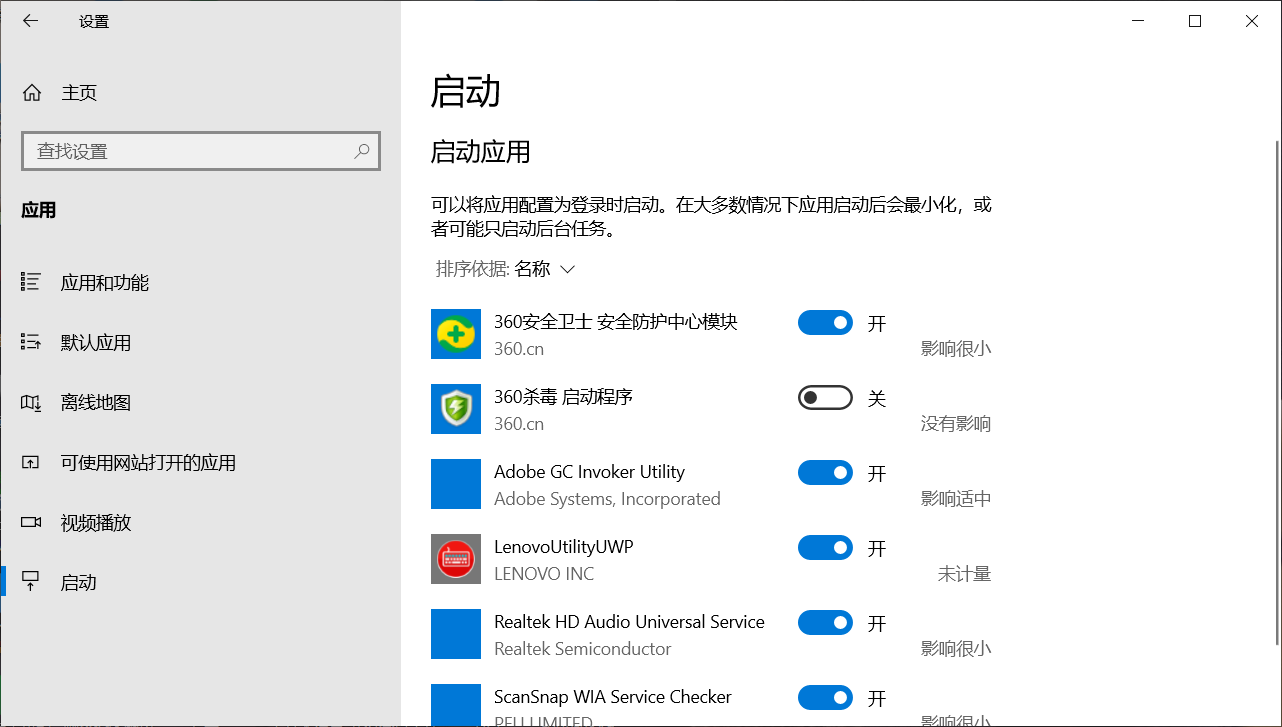Screen dimensions: 1282x727
Task: Disable Adobe GC Invoker Utility toggle
Action: 825,473
